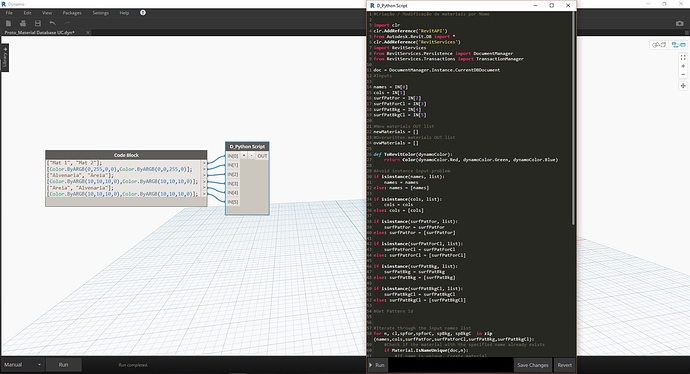Click the zoom out minus icon
Viewport: 690px width, 374px height.
[x=683, y=74]
